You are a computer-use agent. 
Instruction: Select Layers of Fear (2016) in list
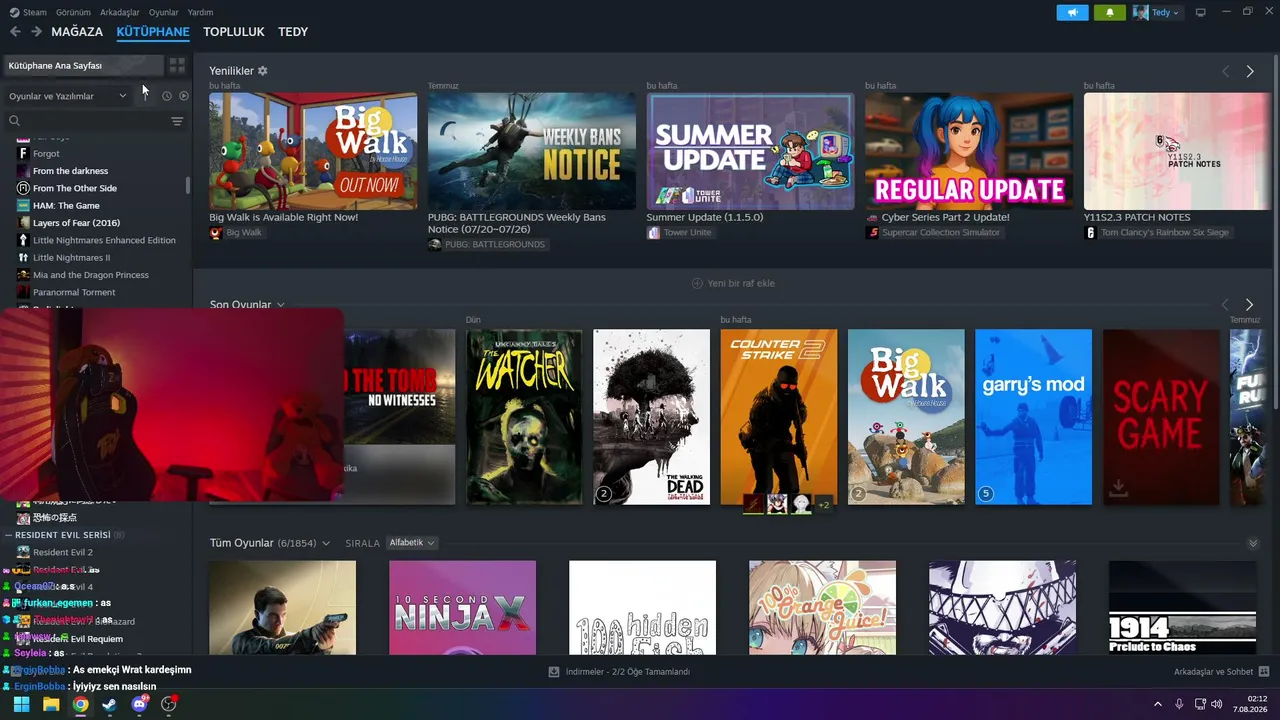[76, 223]
